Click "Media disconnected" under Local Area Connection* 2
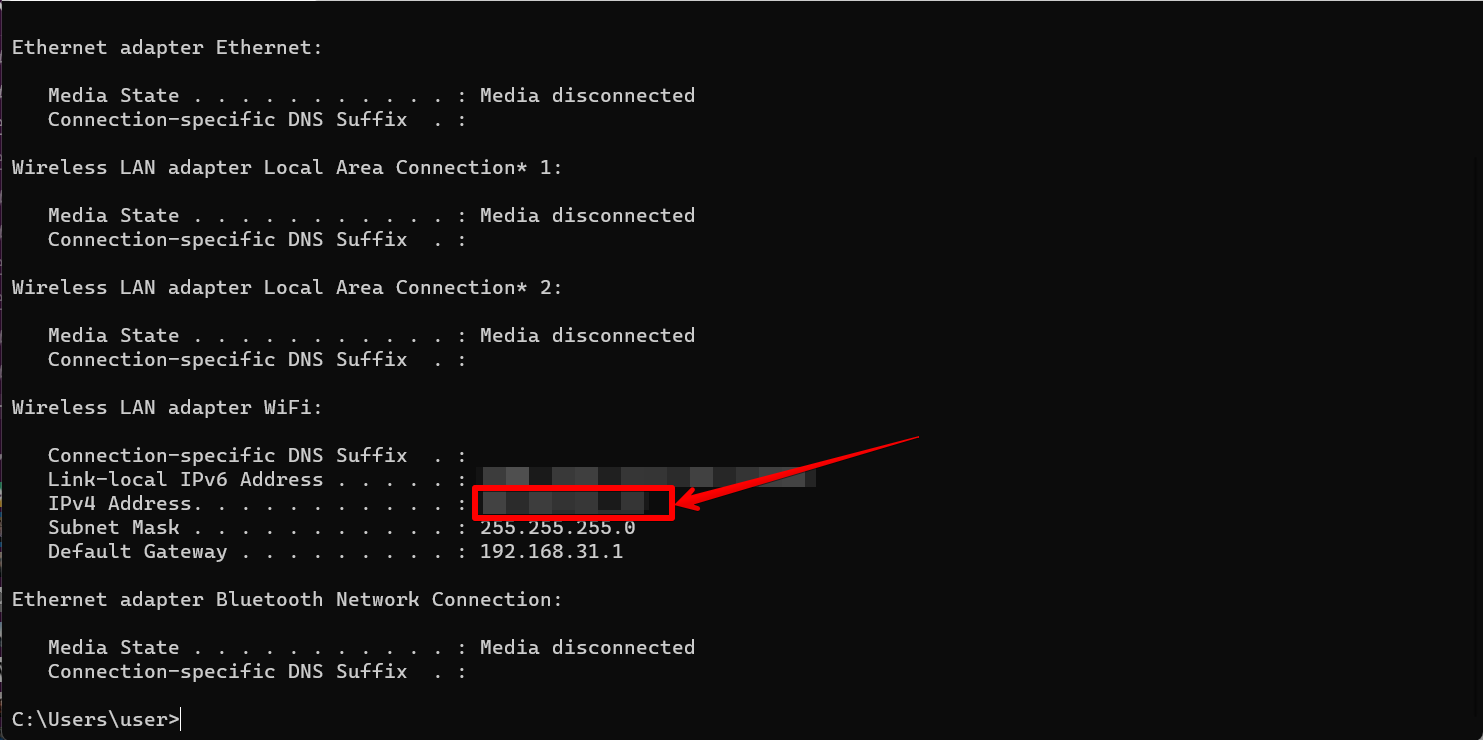The height and width of the screenshot is (740, 1483). click(587, 335)
